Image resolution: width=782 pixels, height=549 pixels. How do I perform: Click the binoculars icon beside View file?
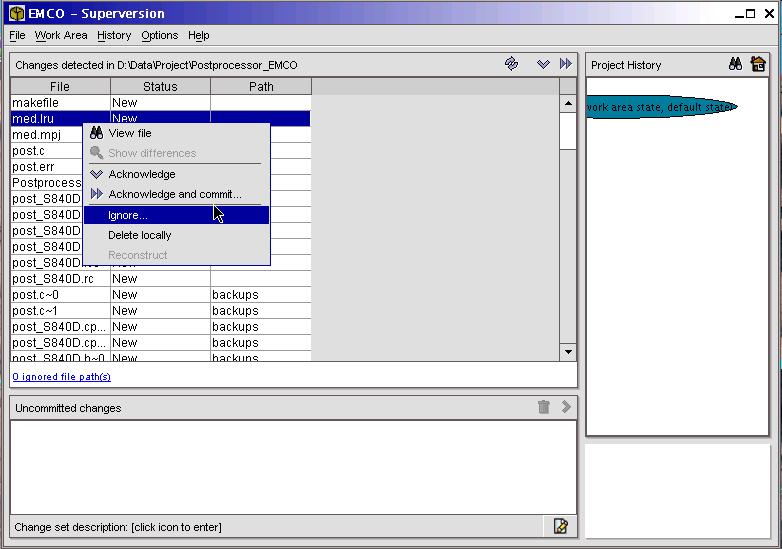tap(96, 133)
